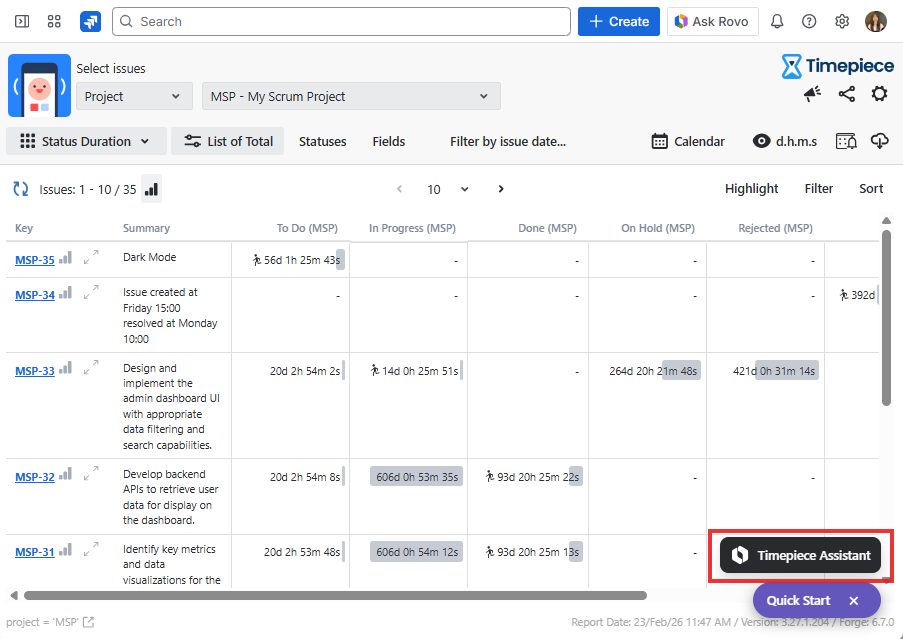Close the Quick Start popup
The height and width of the screenshot is (639, 903).
[x=853, y=601]
